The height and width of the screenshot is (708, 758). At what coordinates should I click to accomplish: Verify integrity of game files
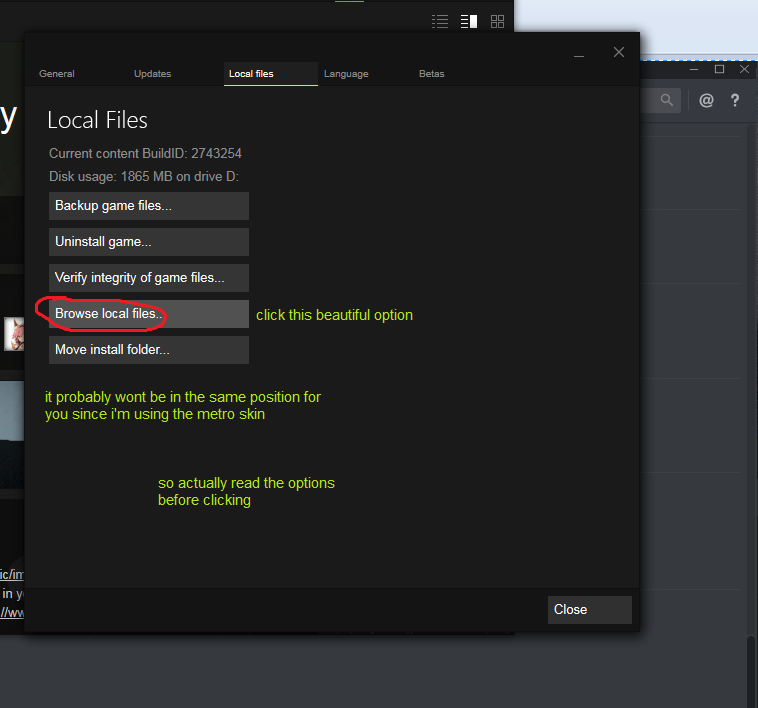point(149,278)
